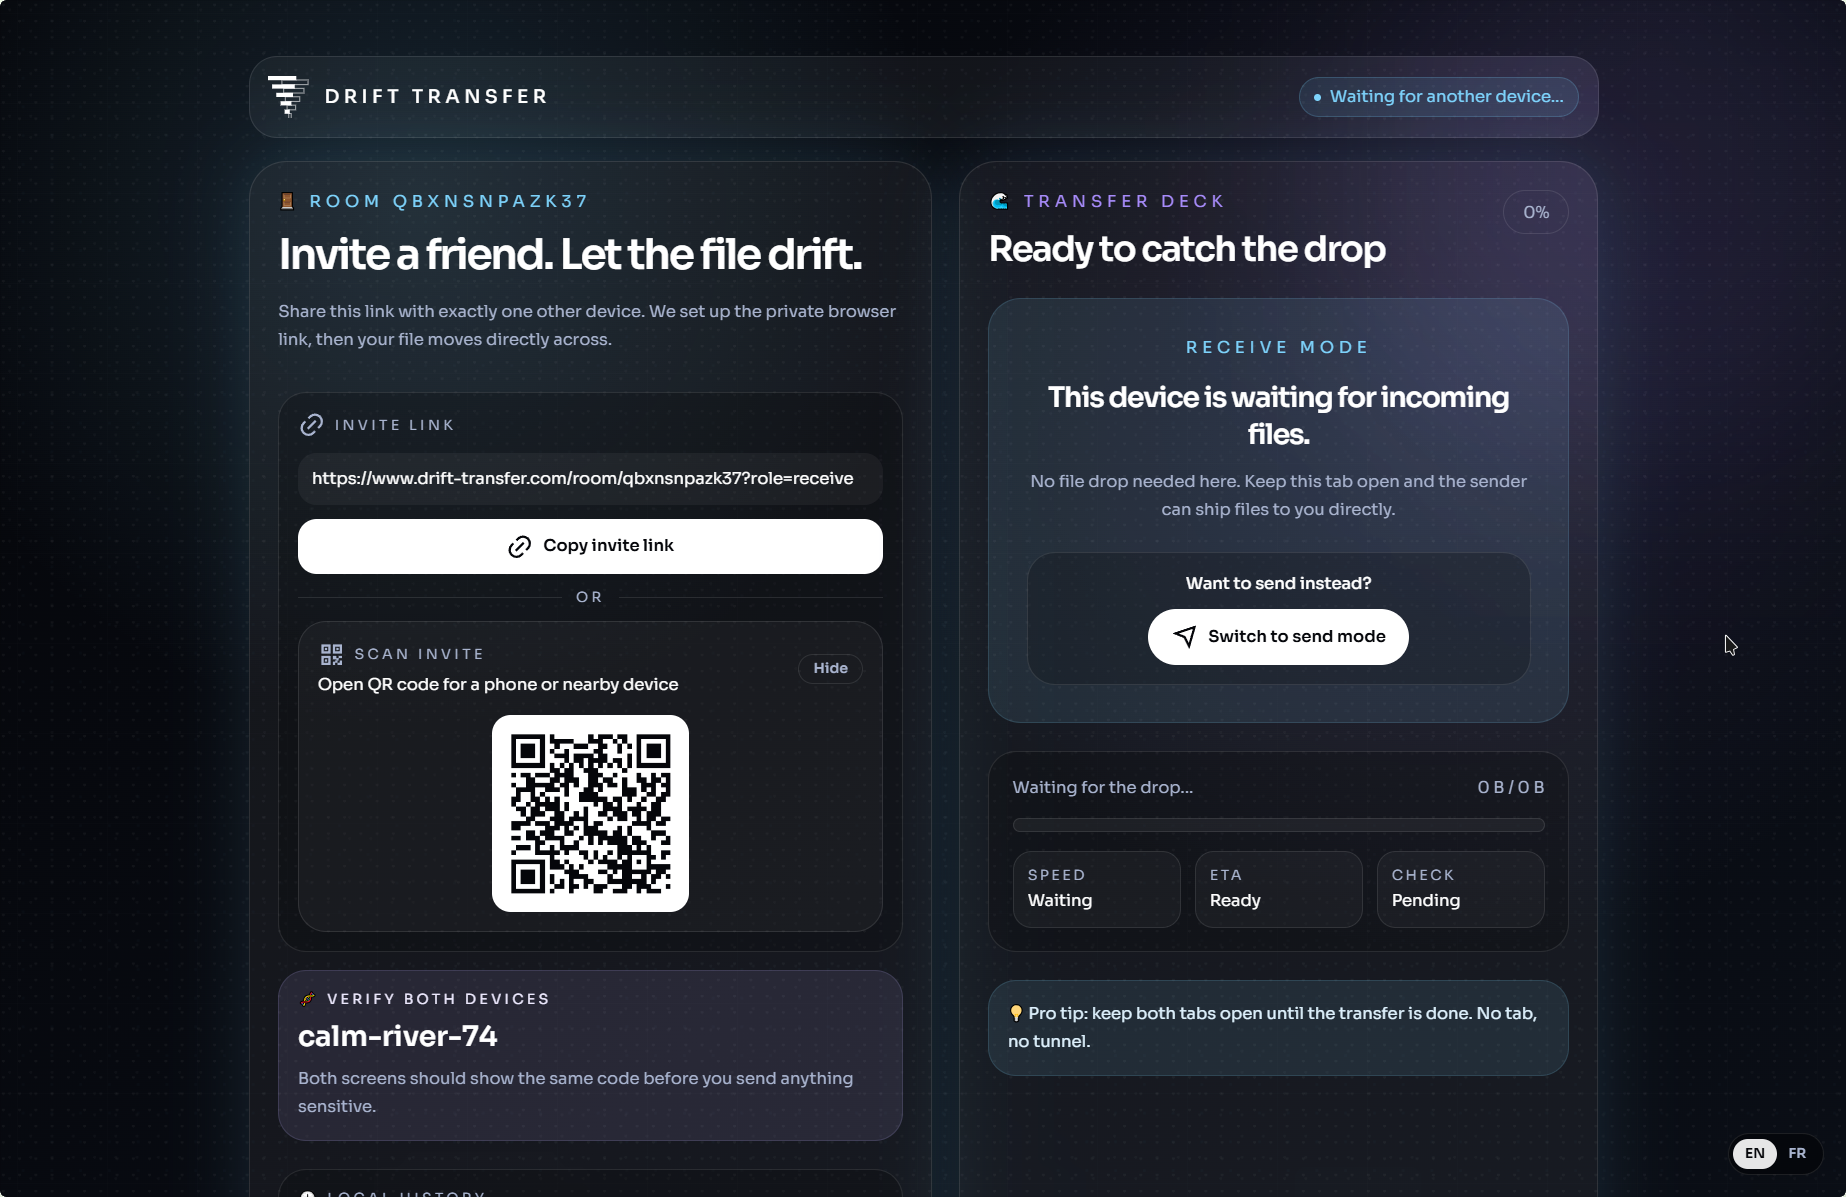Switch to send mode
The image size is (1846, 1197).
point(1278,637)
